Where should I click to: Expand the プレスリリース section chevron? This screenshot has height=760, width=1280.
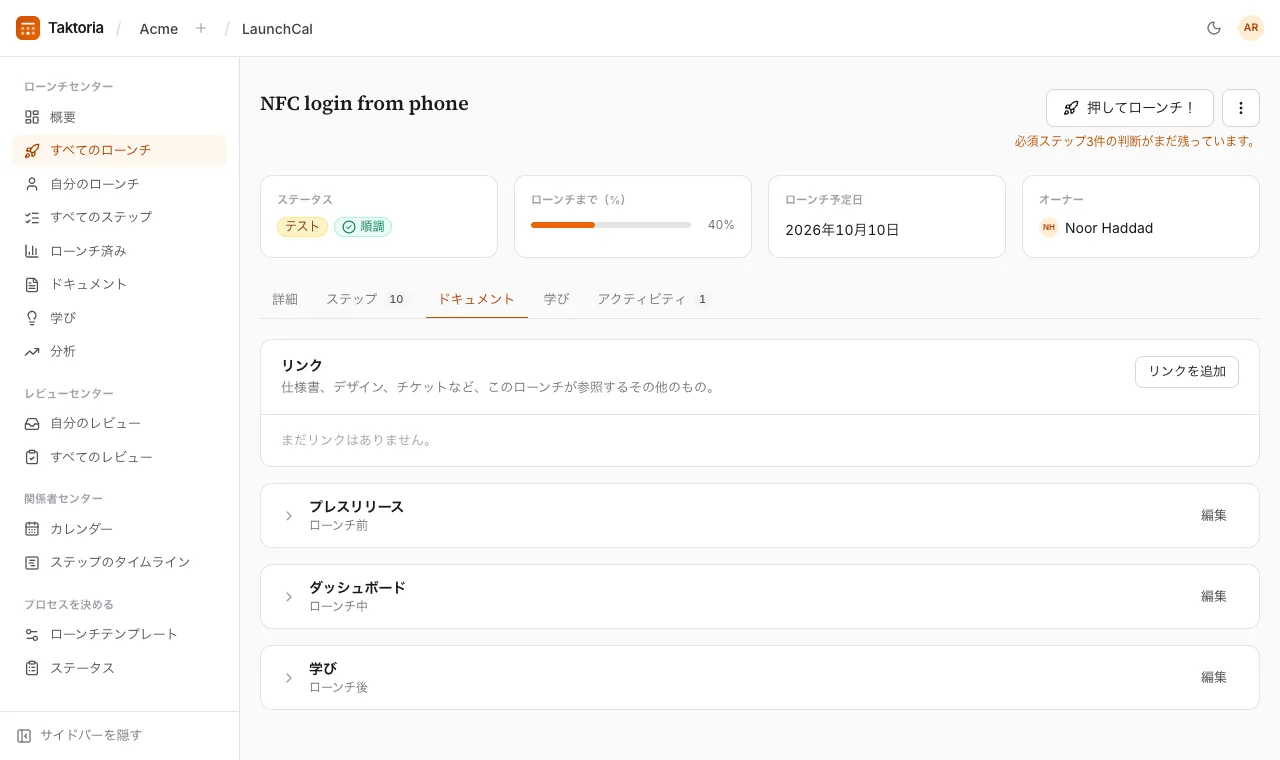(289, 516)
